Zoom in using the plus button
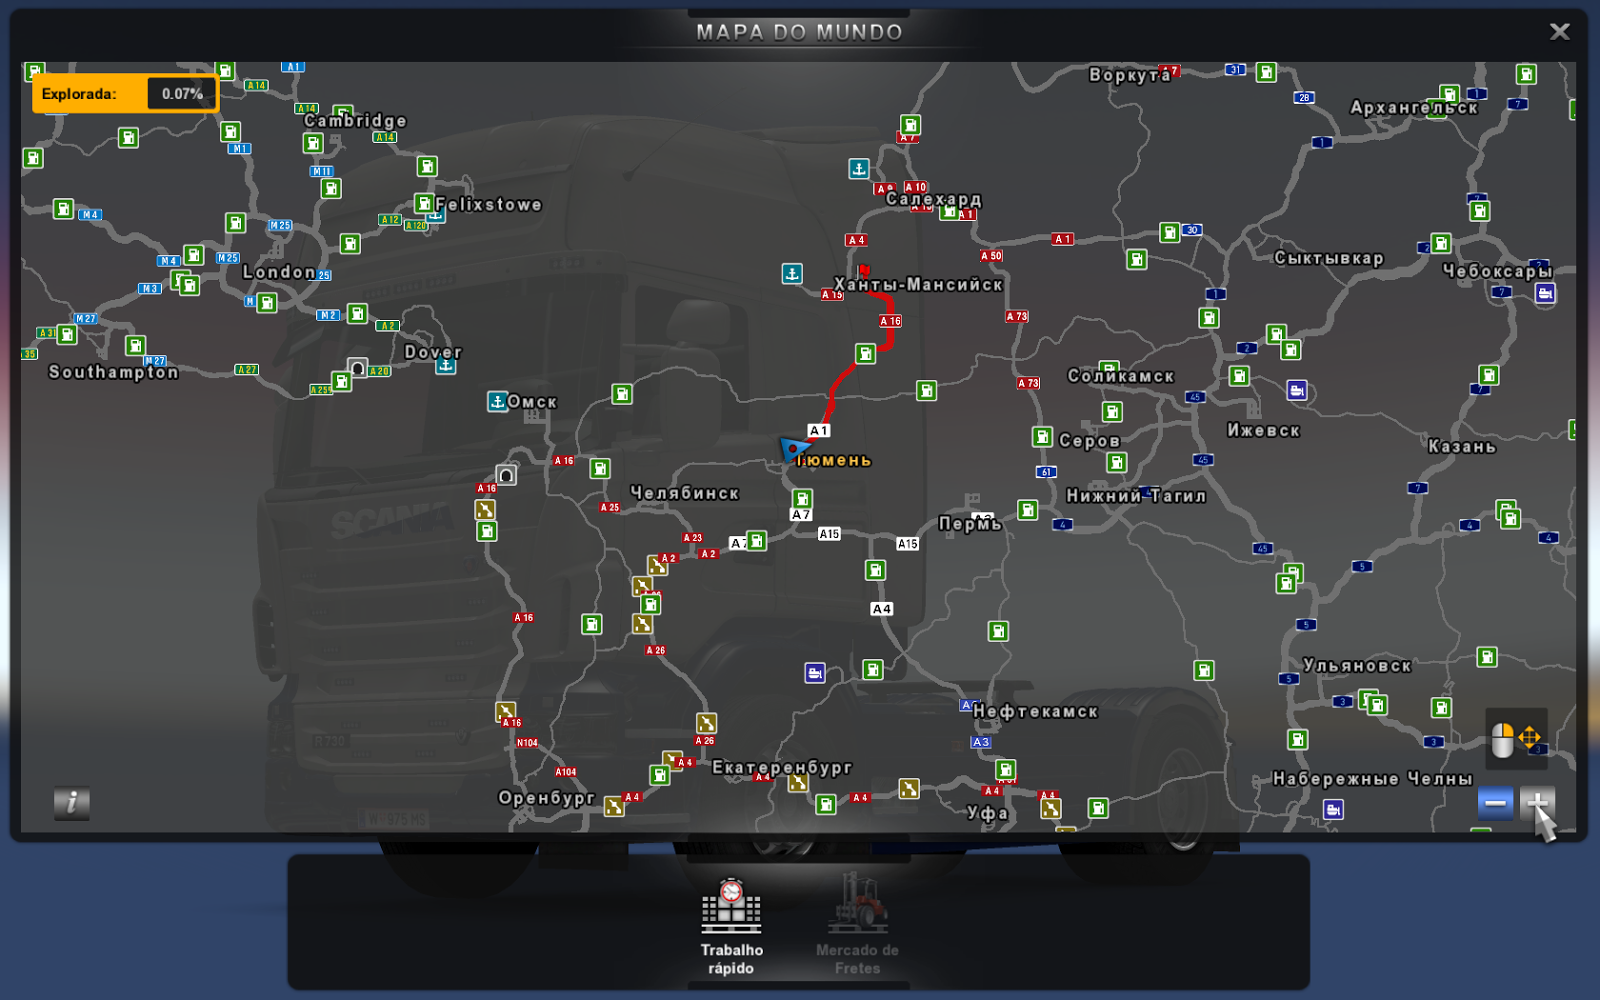The image size is (1600, 1000). pos(1540,801)
